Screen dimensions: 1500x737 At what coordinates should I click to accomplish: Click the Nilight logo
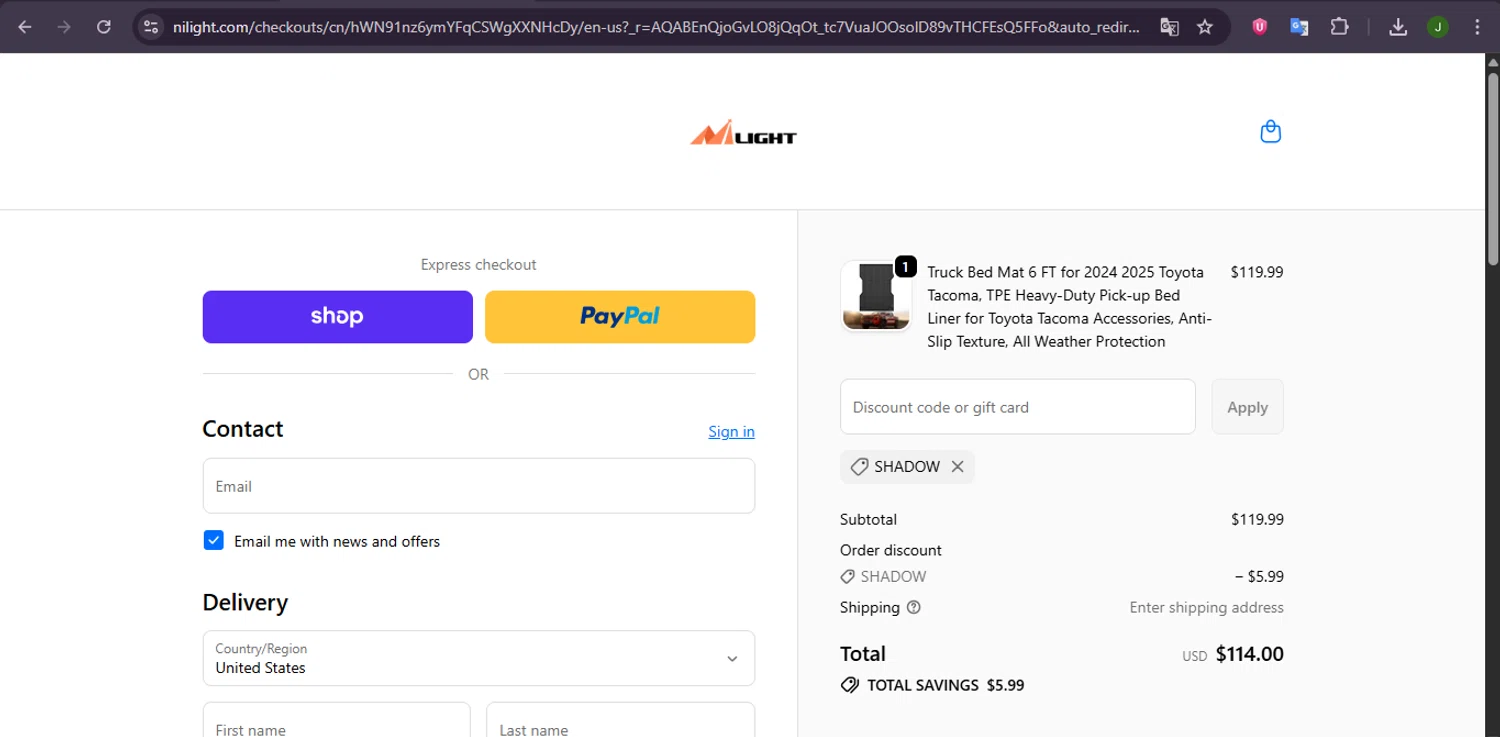(743, 134)
